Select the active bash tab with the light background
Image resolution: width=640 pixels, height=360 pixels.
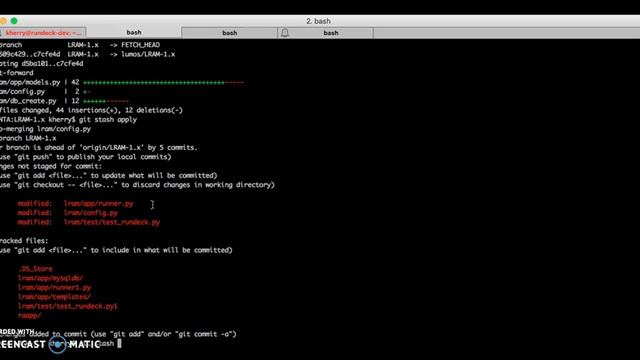(134, 32)
